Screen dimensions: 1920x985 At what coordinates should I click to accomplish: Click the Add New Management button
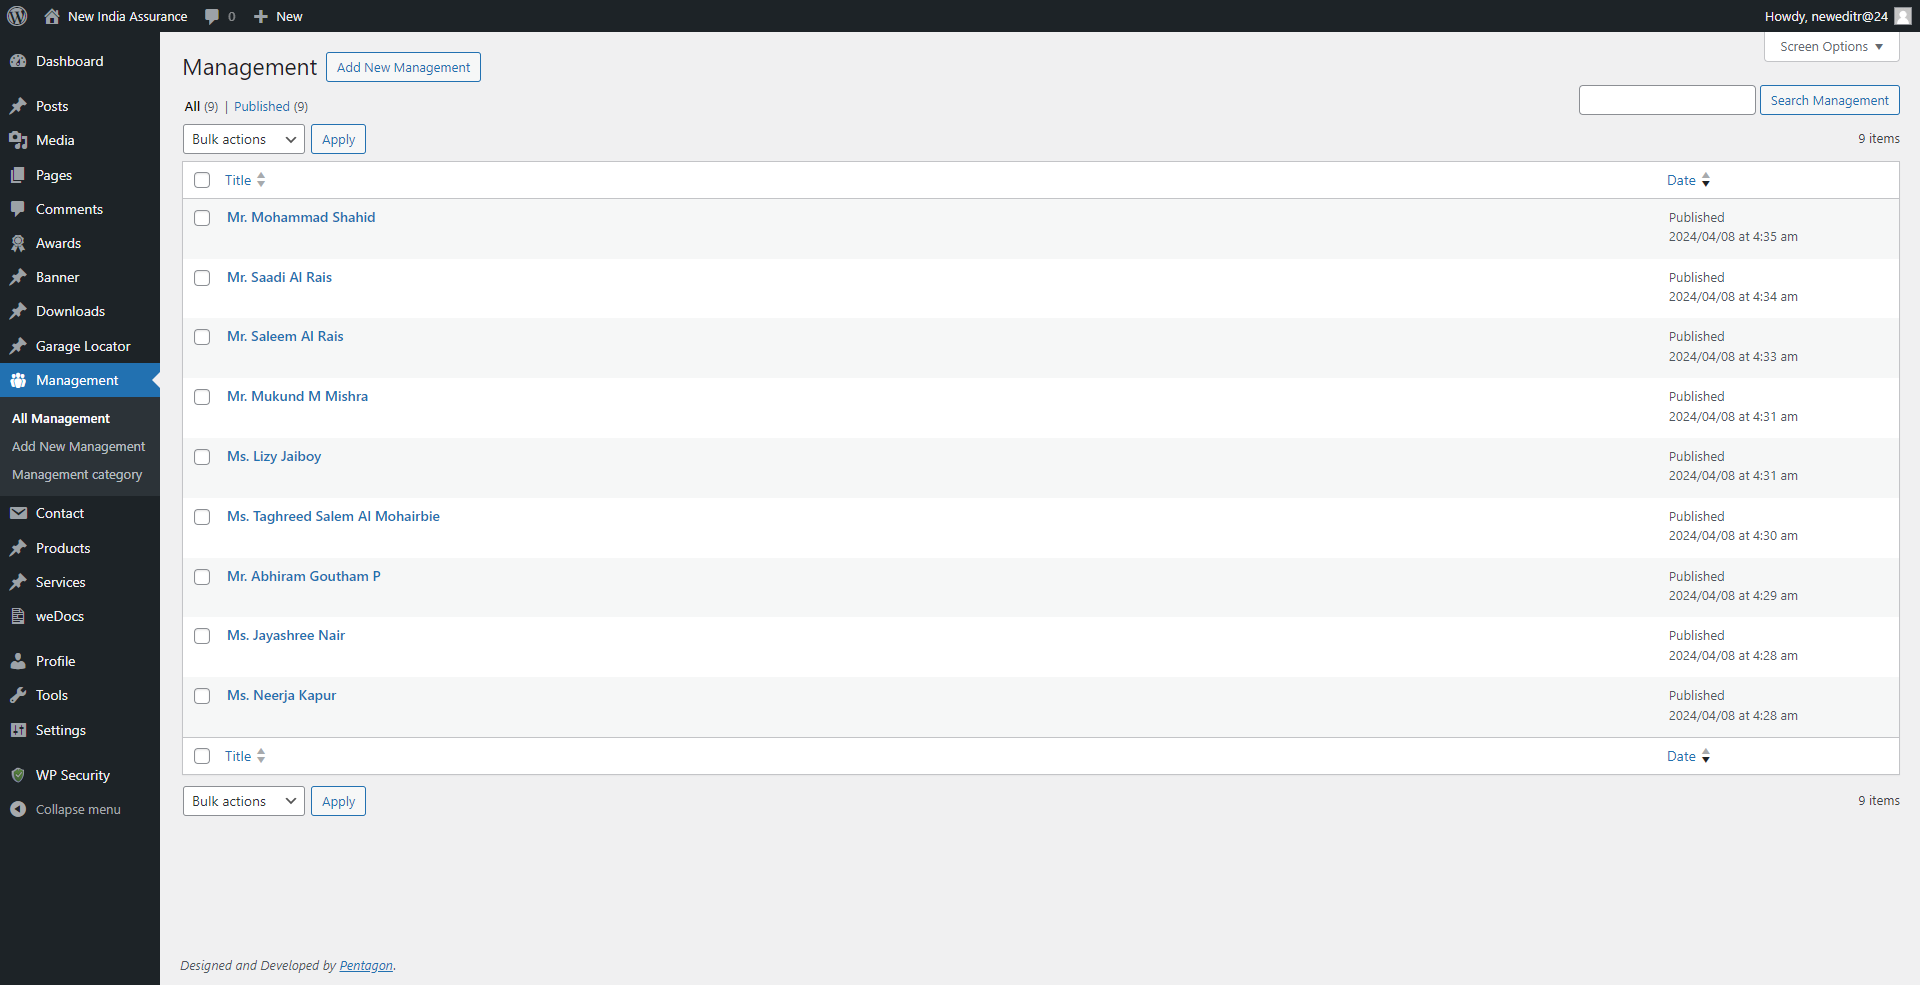[403, 67]
